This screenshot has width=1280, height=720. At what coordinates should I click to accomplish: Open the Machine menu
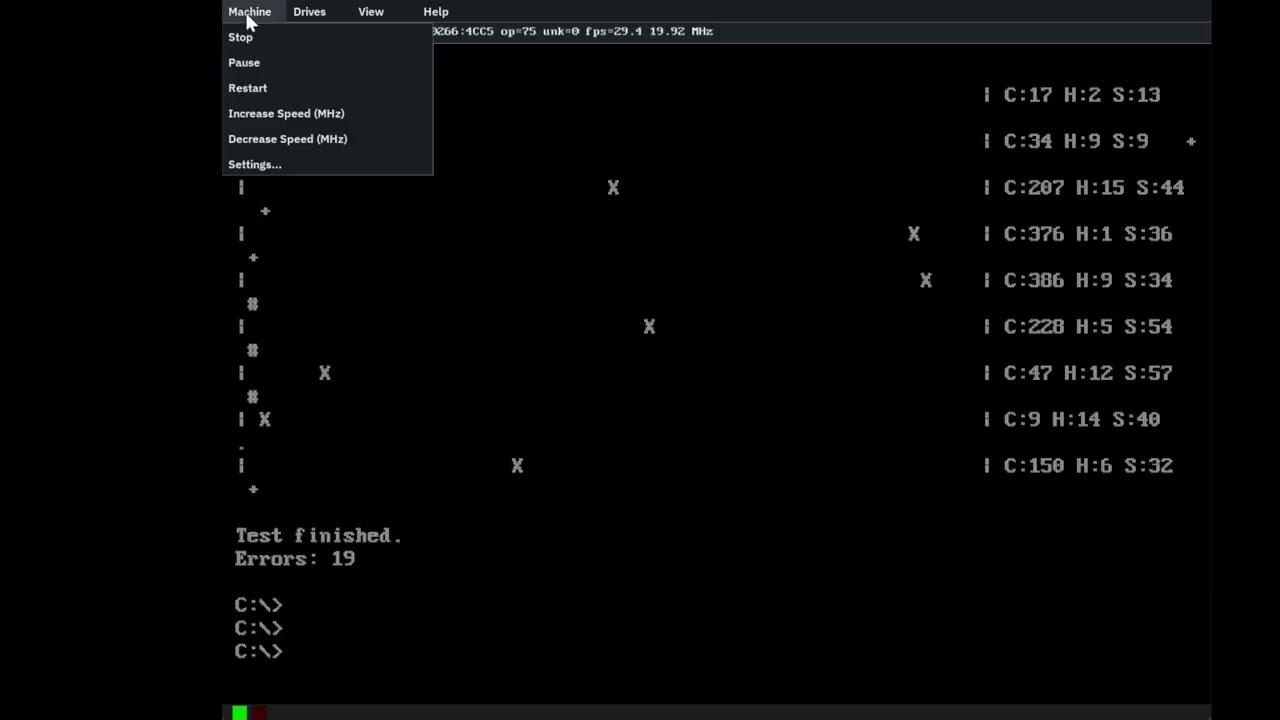249,12
